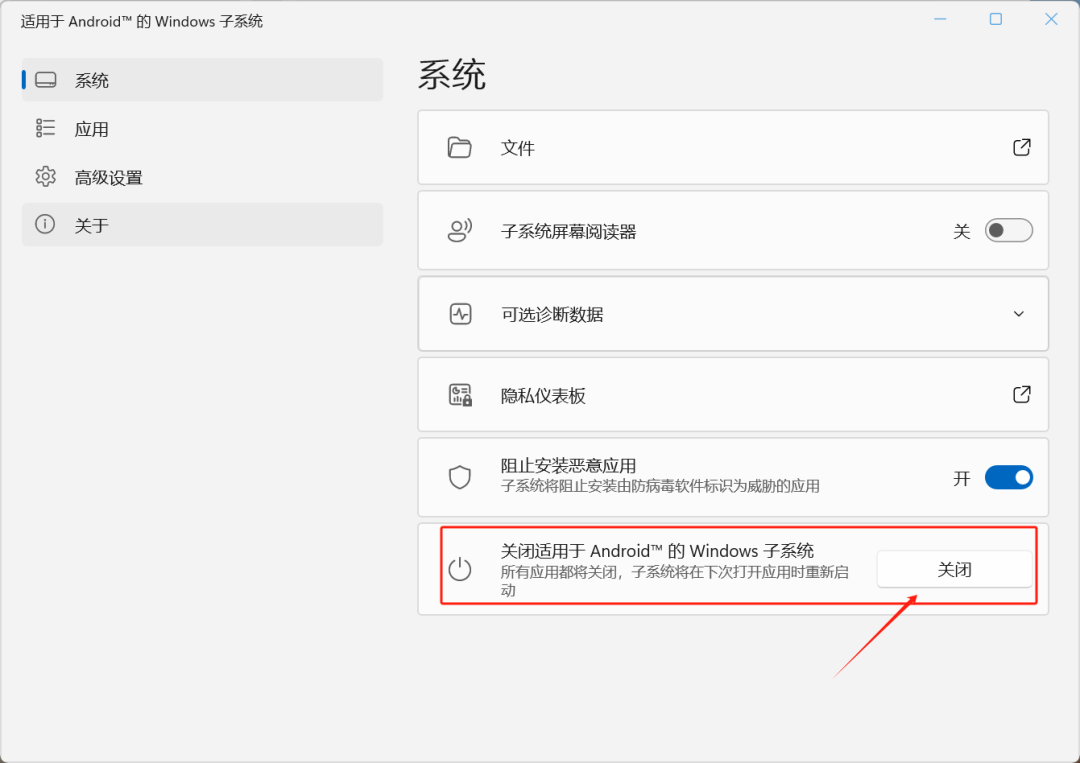
Task: Click the 隐私仪表板 row label
Action: [543, 395]
